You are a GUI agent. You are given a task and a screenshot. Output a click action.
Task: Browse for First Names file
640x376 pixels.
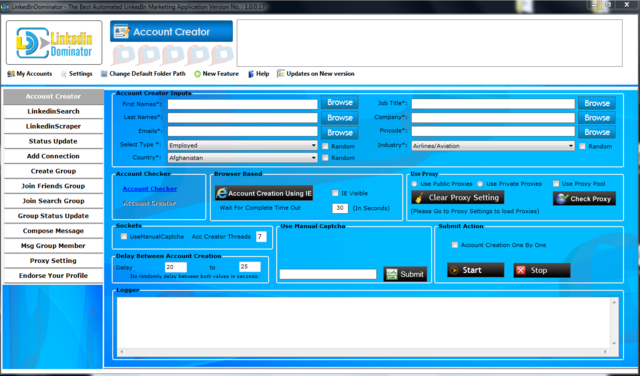340,102
